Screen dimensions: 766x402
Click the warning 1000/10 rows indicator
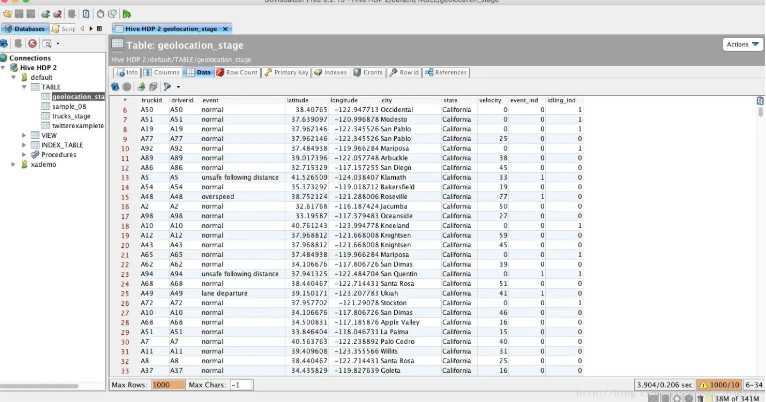coord(719,385)
